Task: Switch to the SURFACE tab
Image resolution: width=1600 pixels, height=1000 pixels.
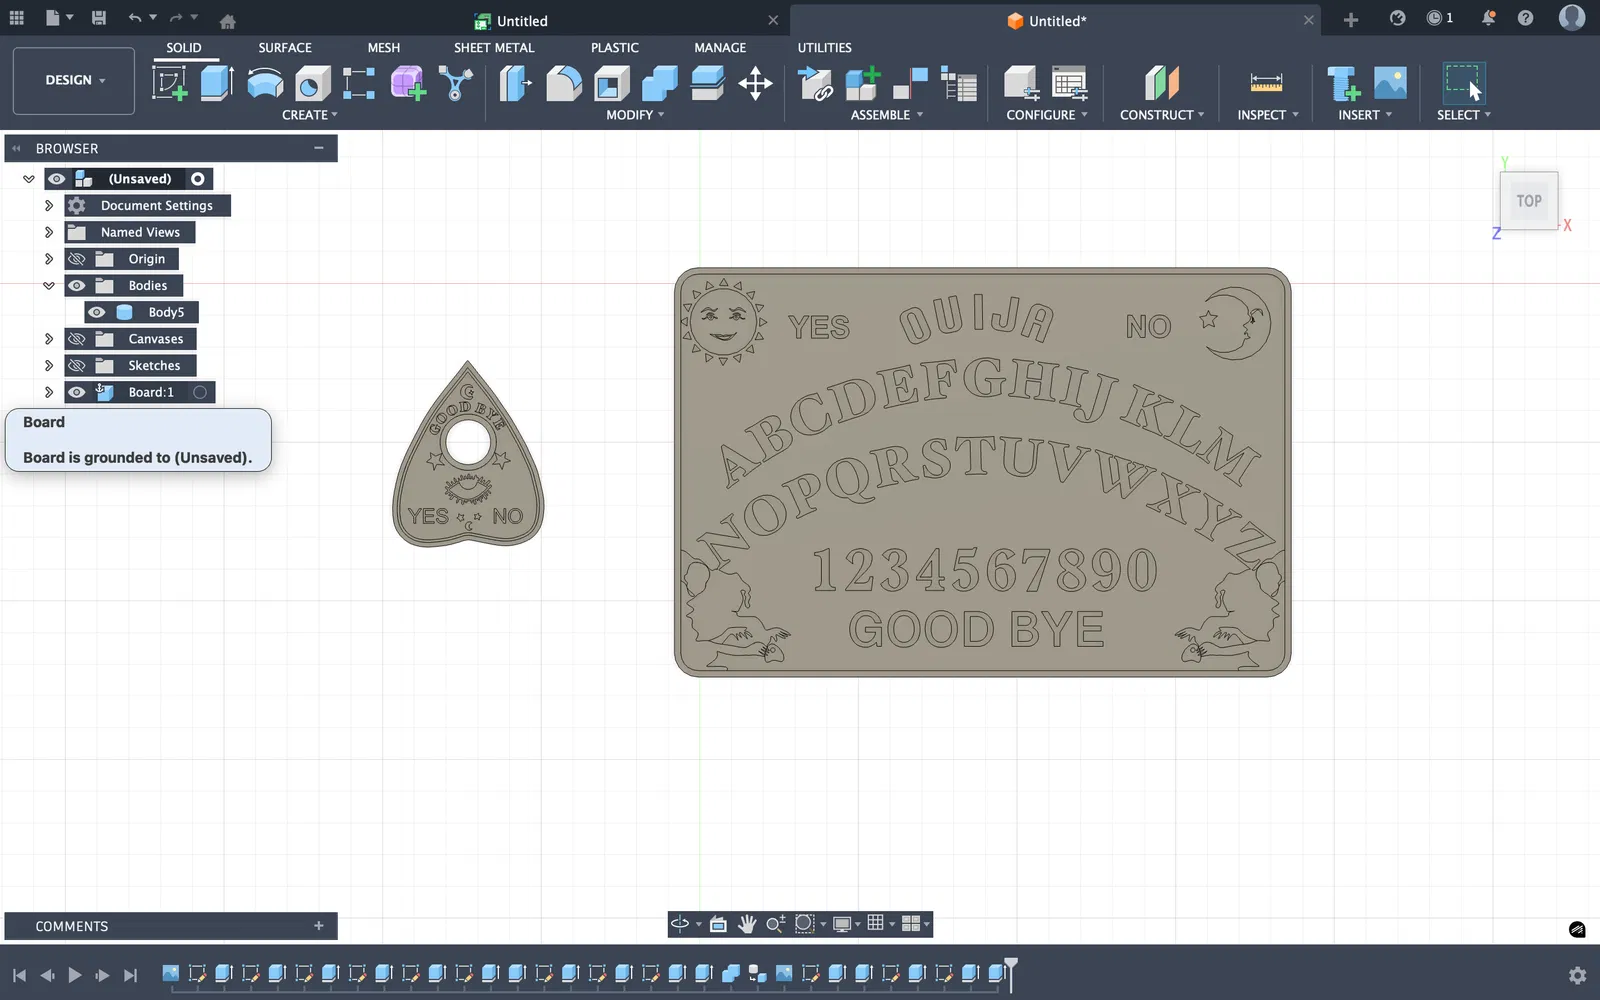Action: pyautogui.click(x=285, y=48)
